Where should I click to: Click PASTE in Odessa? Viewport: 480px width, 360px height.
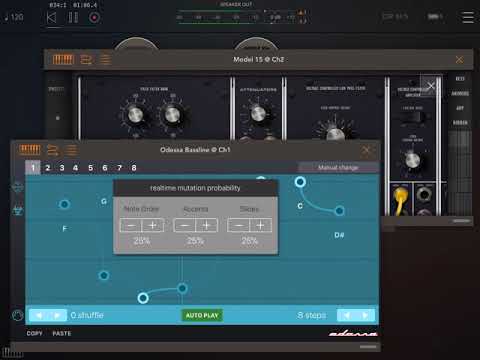[x=62, y=333]
